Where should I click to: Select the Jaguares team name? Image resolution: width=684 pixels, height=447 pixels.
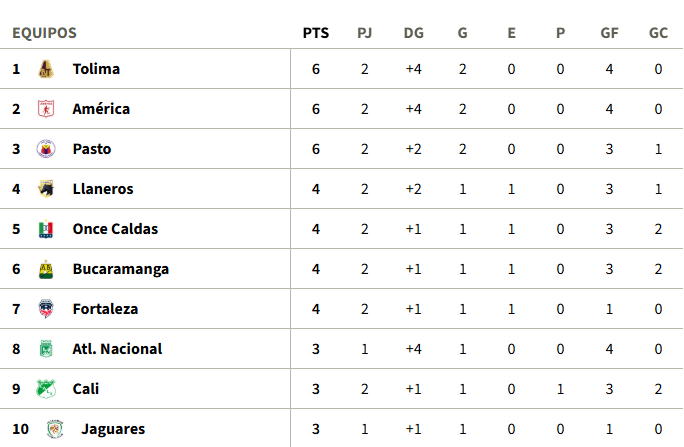(x=113, y=429)
